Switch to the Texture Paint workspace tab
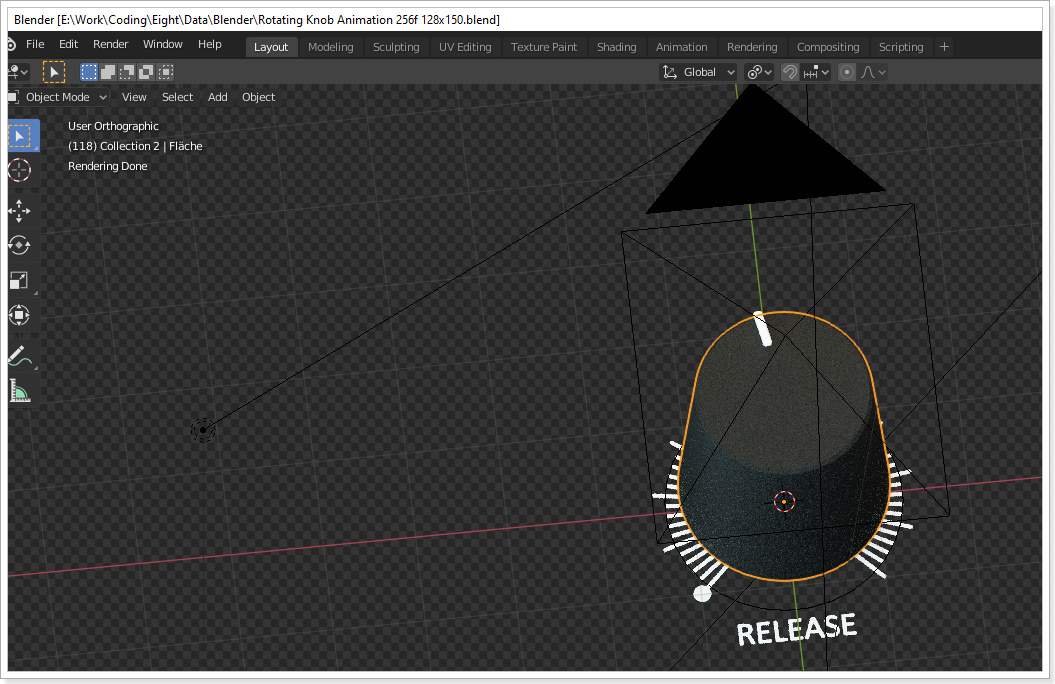The image size is (1055, 684). (x=544, y=47)
